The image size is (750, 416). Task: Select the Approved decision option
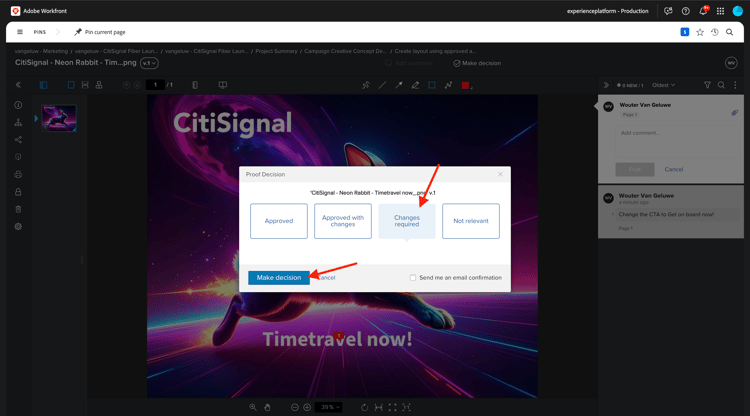click(x=279, y=221)
